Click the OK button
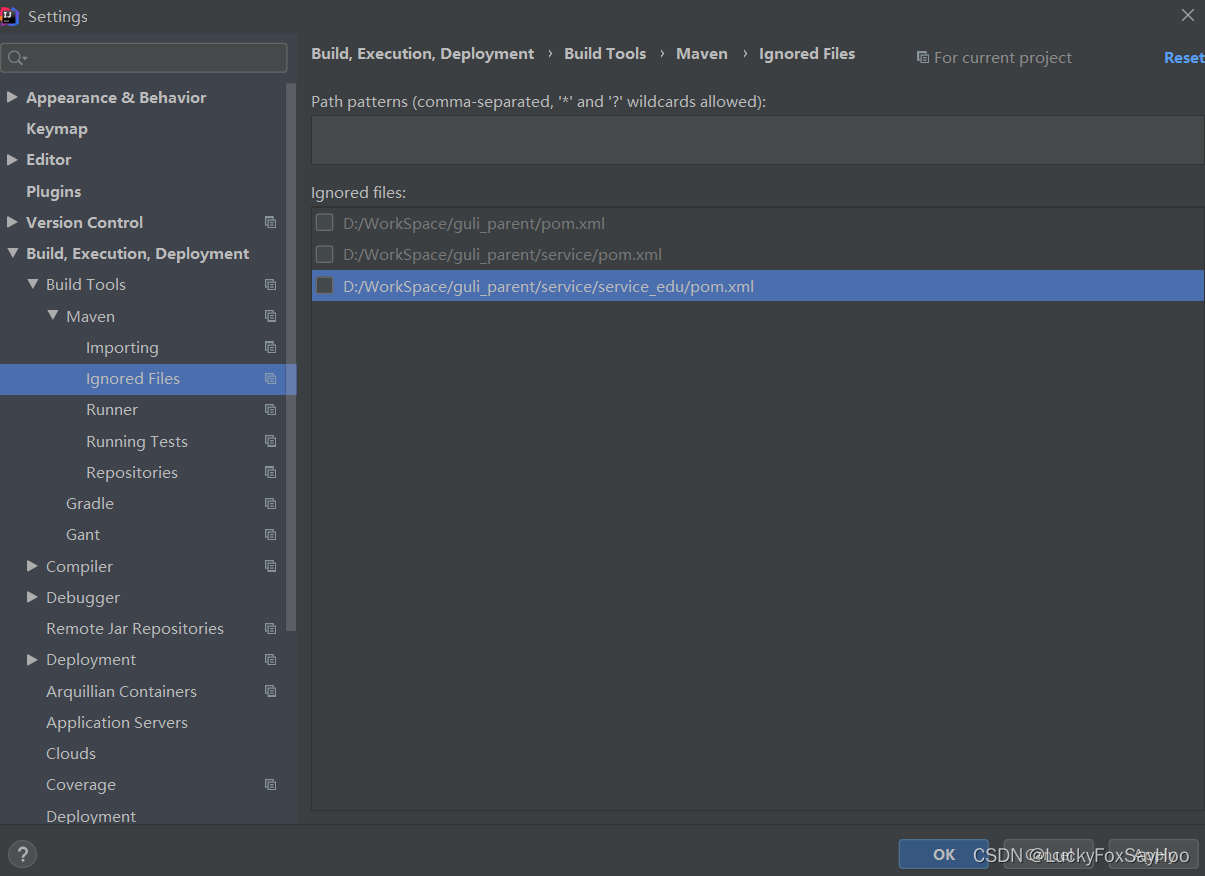 (943, 854)
